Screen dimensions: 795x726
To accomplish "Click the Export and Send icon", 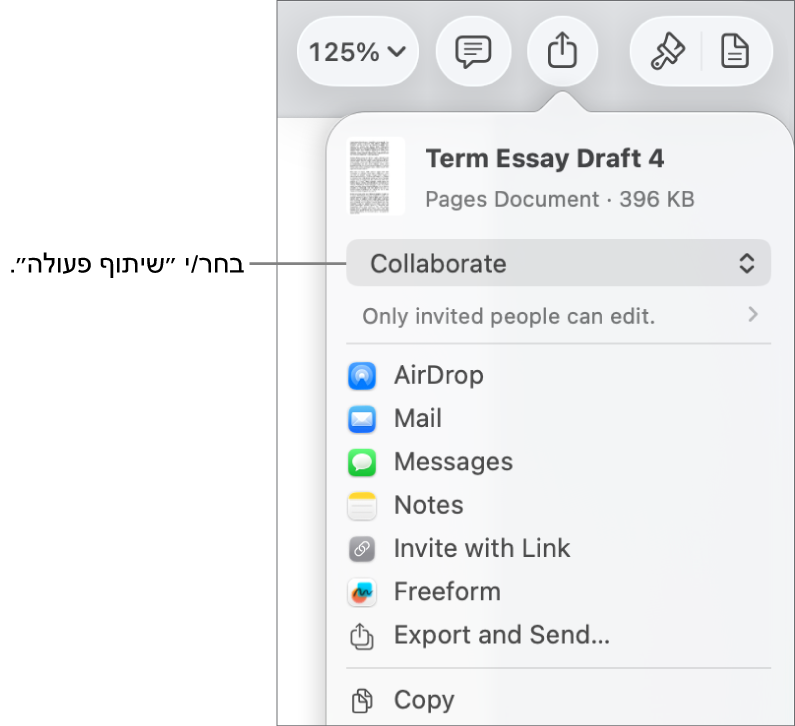I will point(362,636).
